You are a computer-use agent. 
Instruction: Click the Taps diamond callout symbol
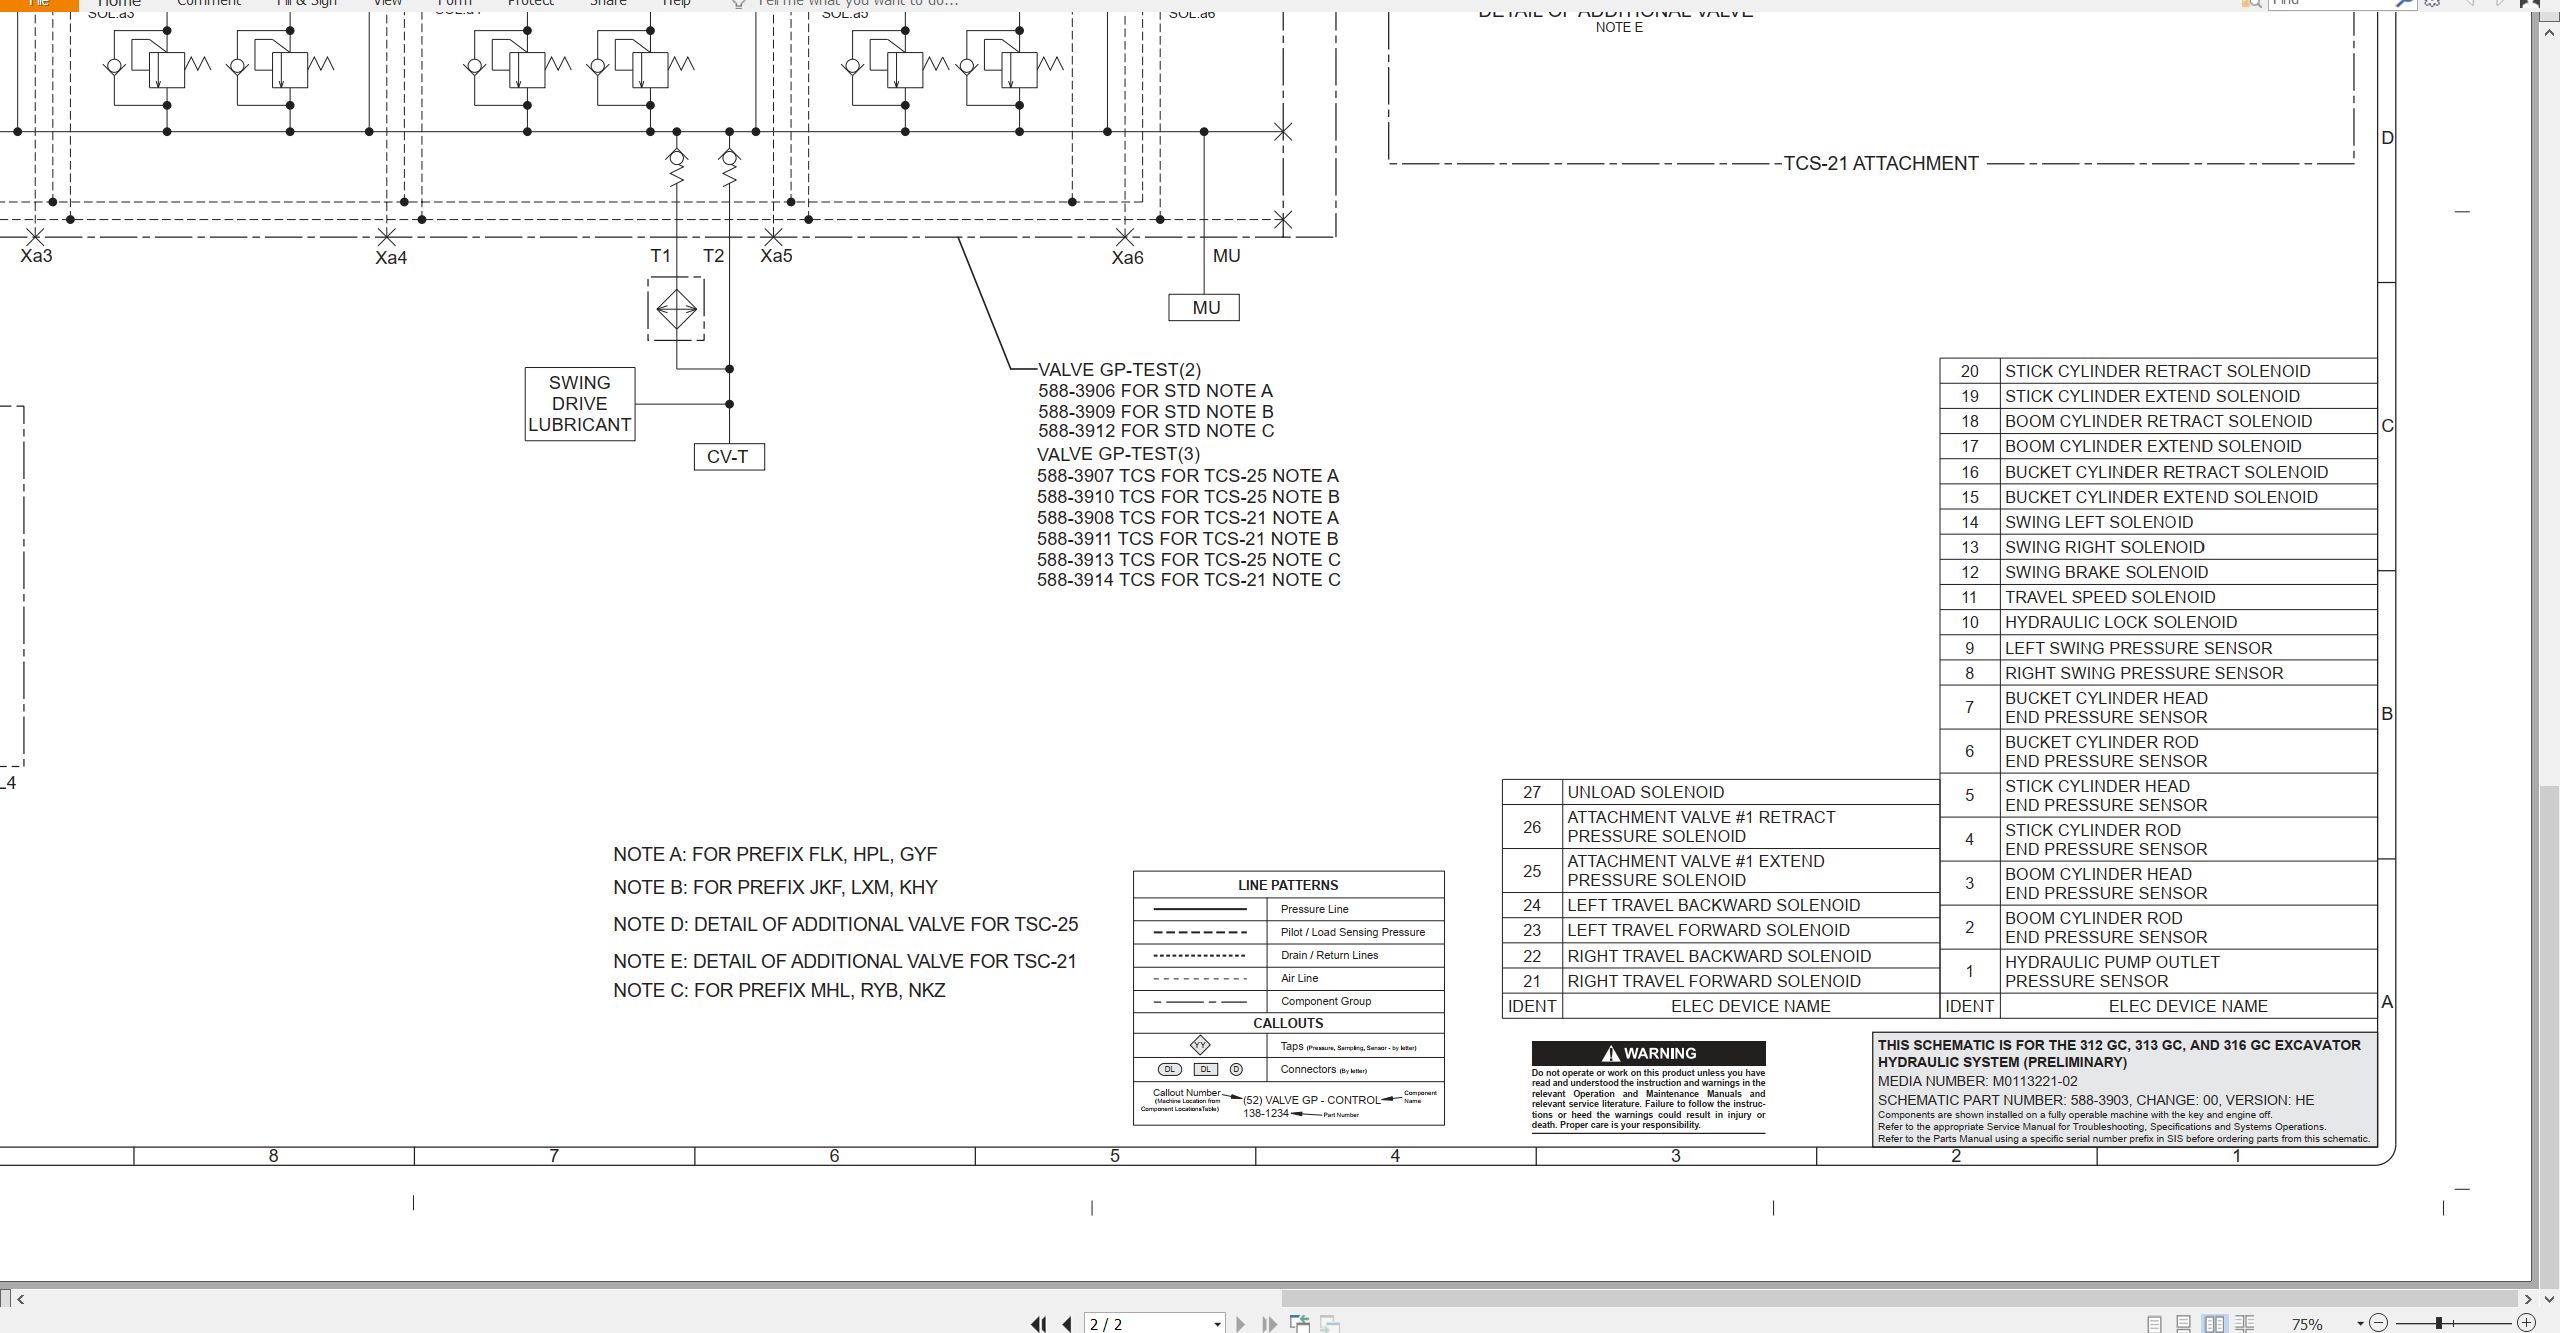click(x=1200, y=1046)
